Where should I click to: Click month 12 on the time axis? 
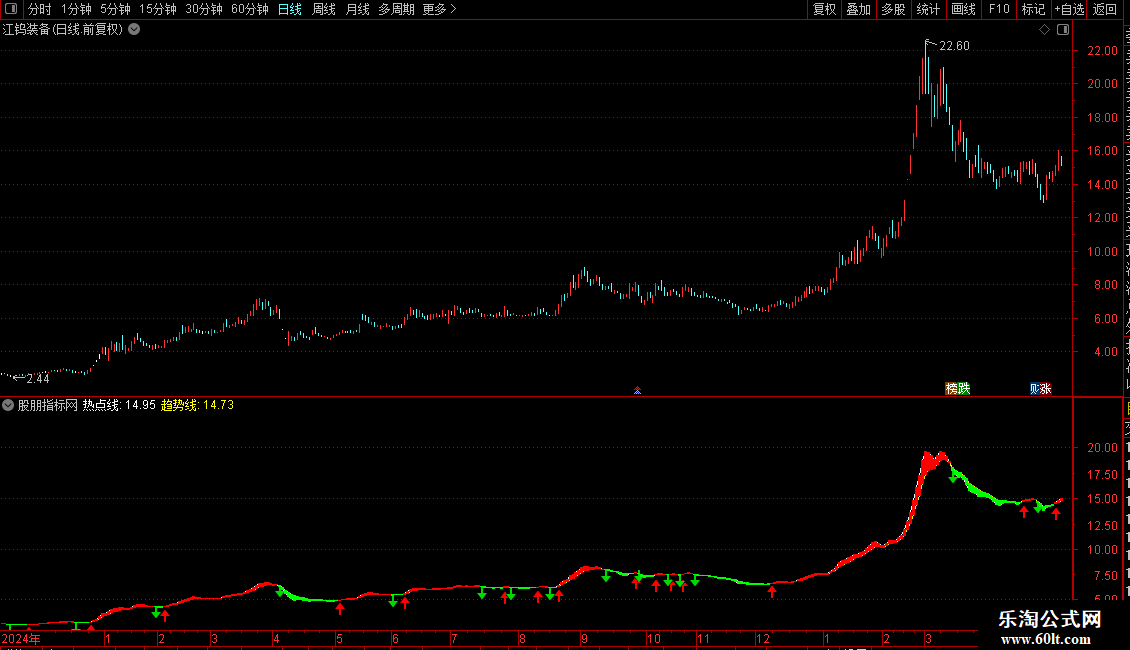tap(763, 638)
